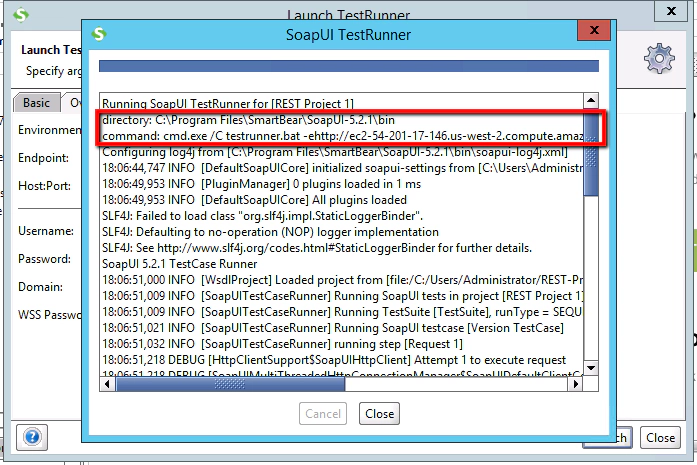Select the 'SLF4J: See http://www.slf4j.org' line
The image size is (697, 465).
pos(317,248)
